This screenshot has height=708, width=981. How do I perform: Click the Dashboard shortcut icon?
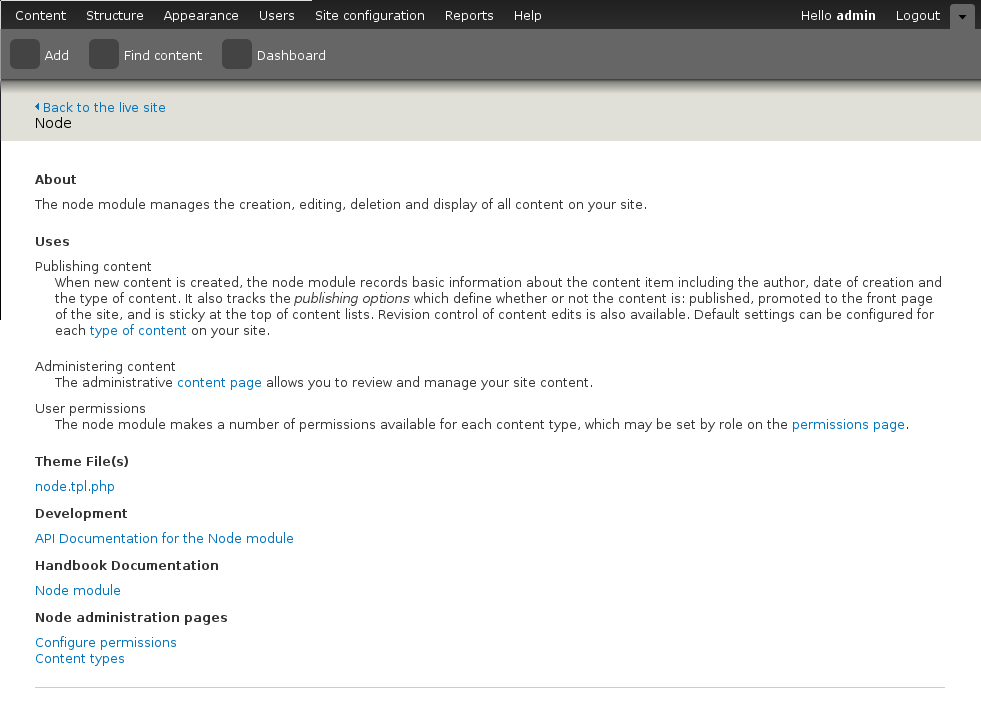(x=237, y=54)
